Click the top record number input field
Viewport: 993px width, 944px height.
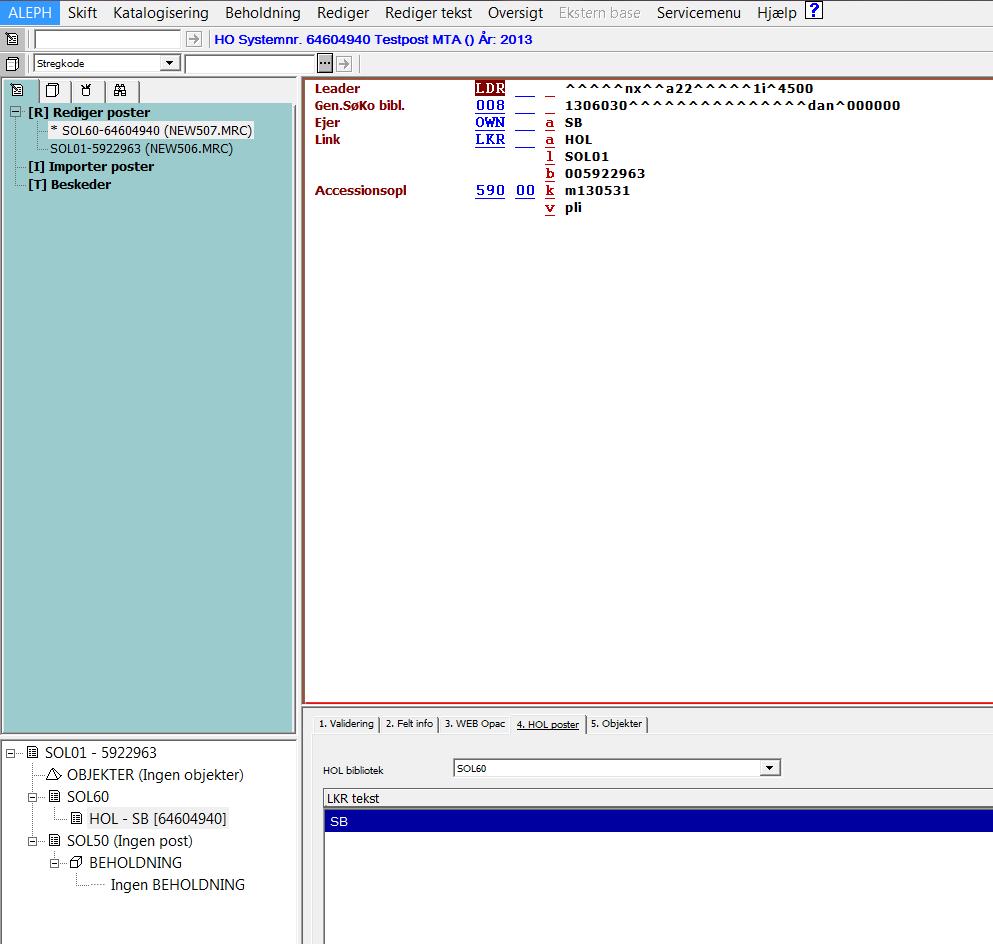point(107,39)
